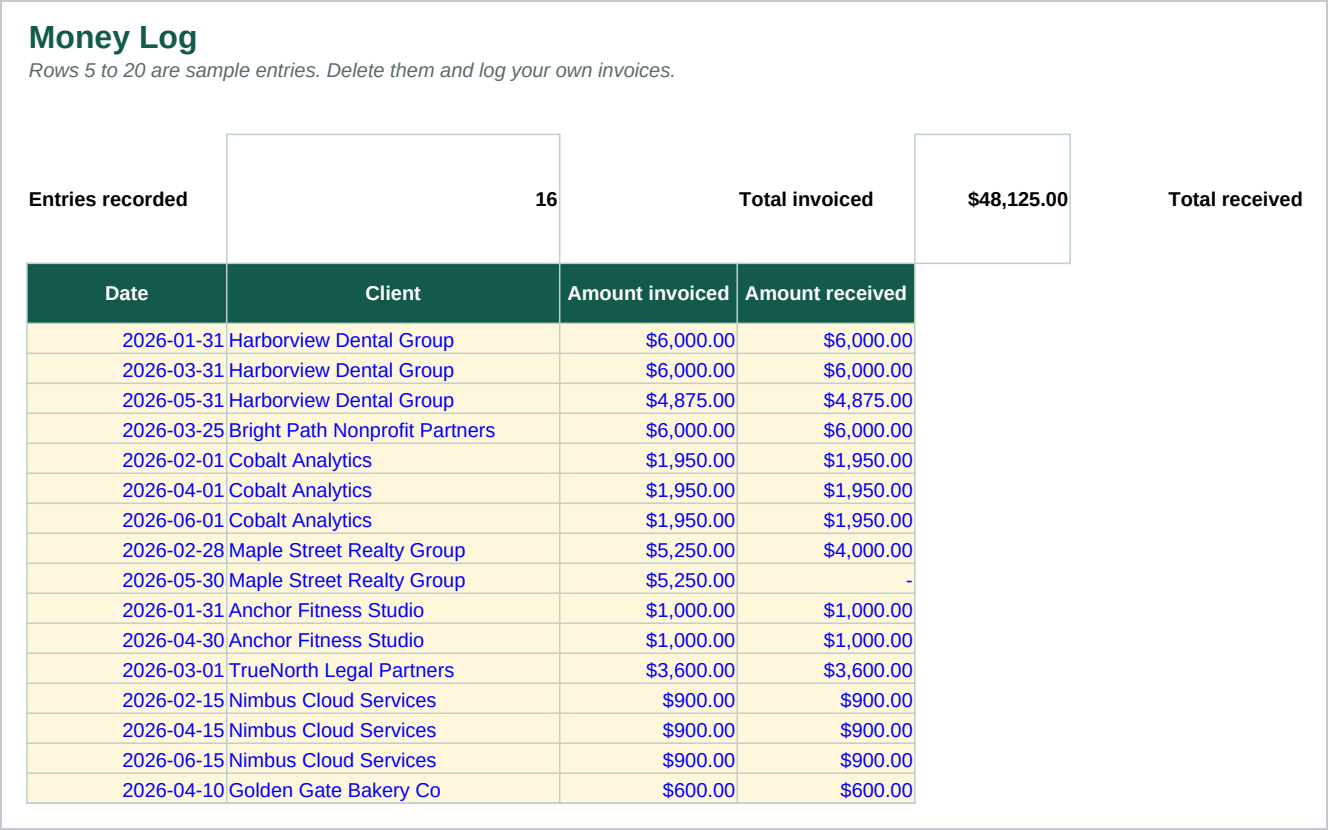This screenshot has width=1328, height=830.
Task: Click the received $3,600.00 cell
Action: (826, 670)
